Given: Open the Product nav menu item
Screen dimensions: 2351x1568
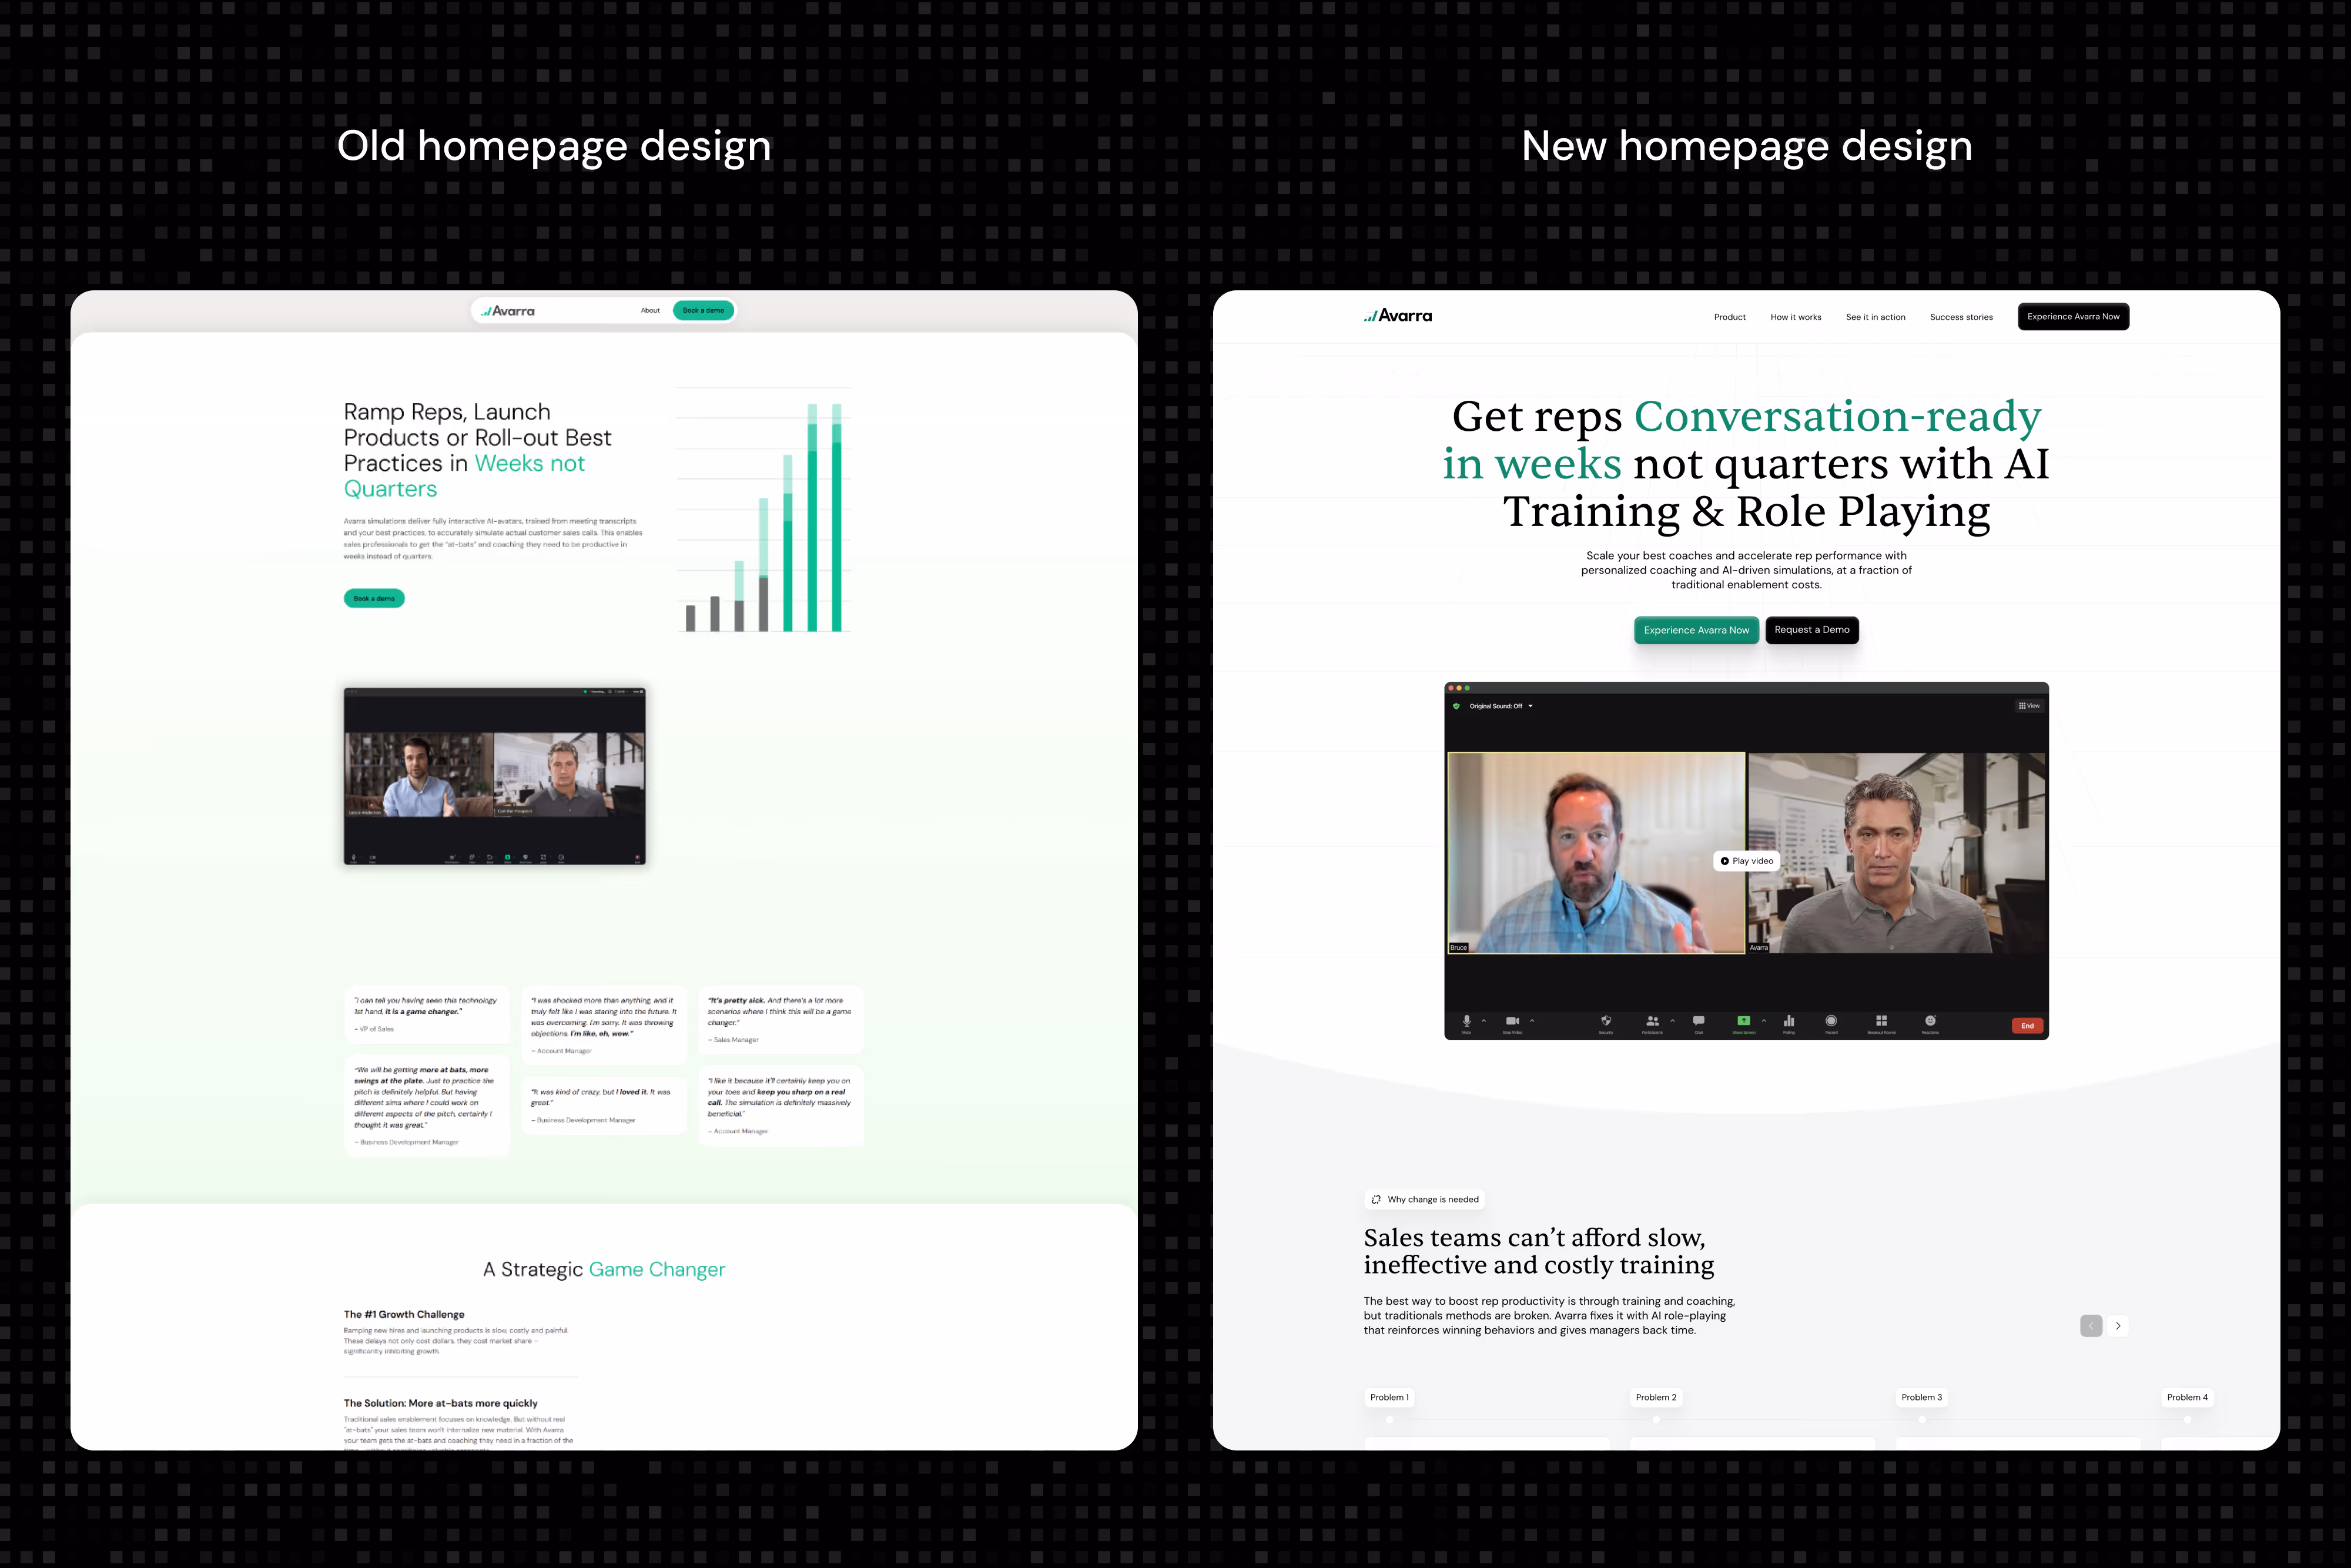Looking at the screenshot, I should [x=1729, y=317].
